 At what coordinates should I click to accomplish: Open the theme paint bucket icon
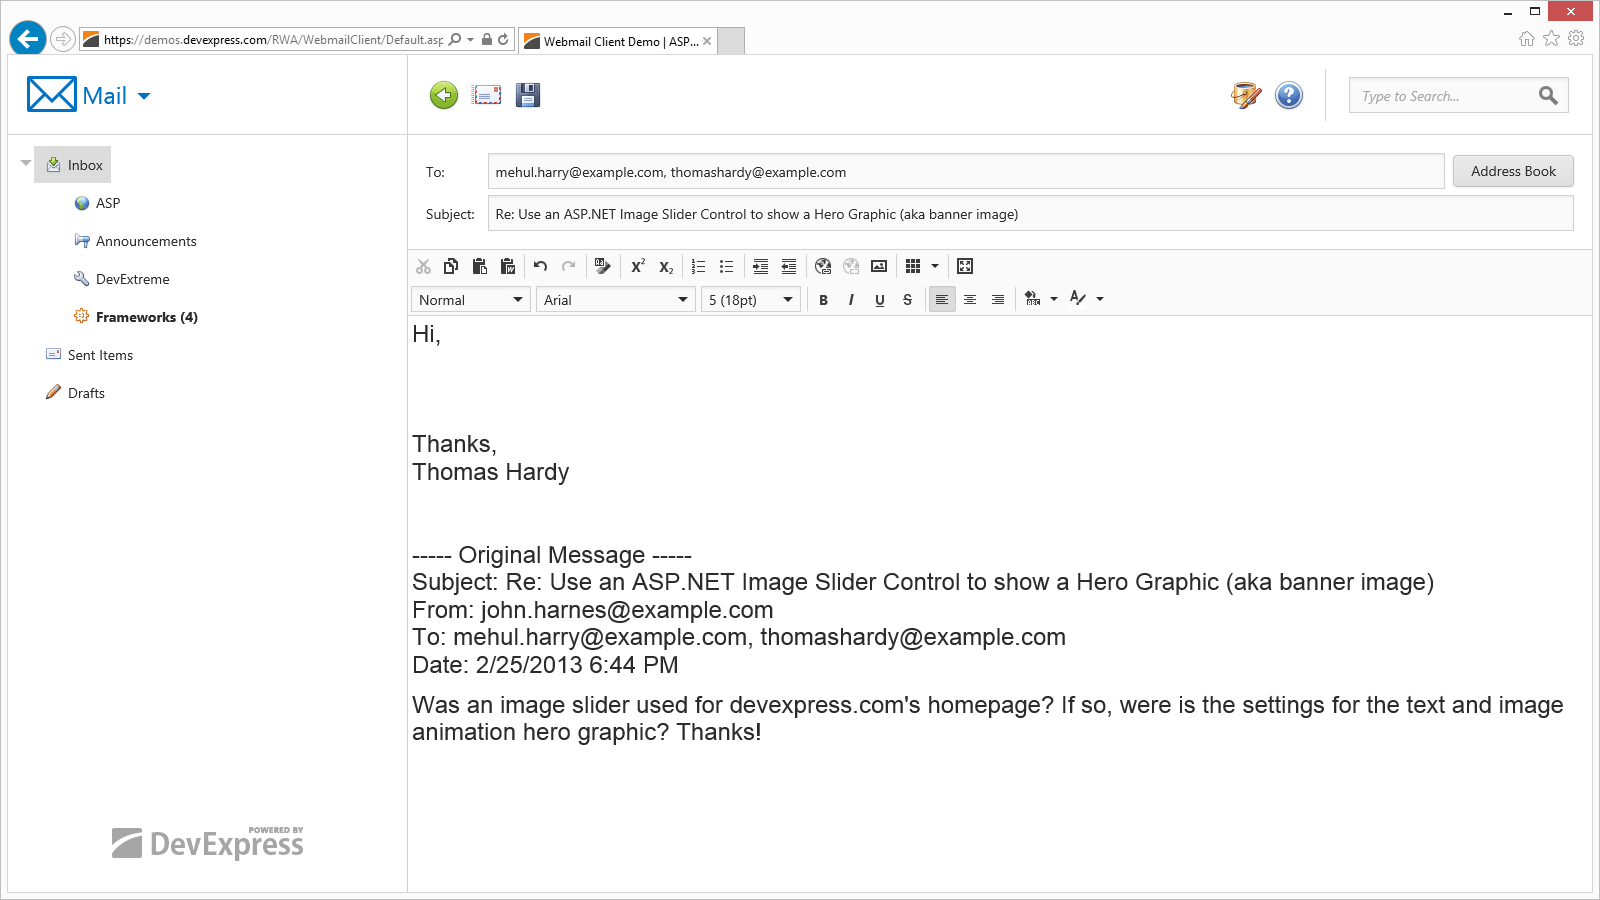click(x=1246, y=95)
